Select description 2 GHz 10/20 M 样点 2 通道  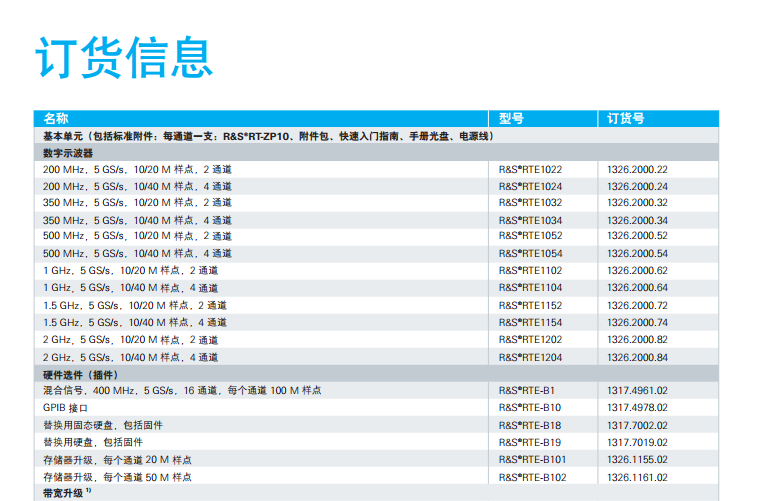tap(131, 340)
